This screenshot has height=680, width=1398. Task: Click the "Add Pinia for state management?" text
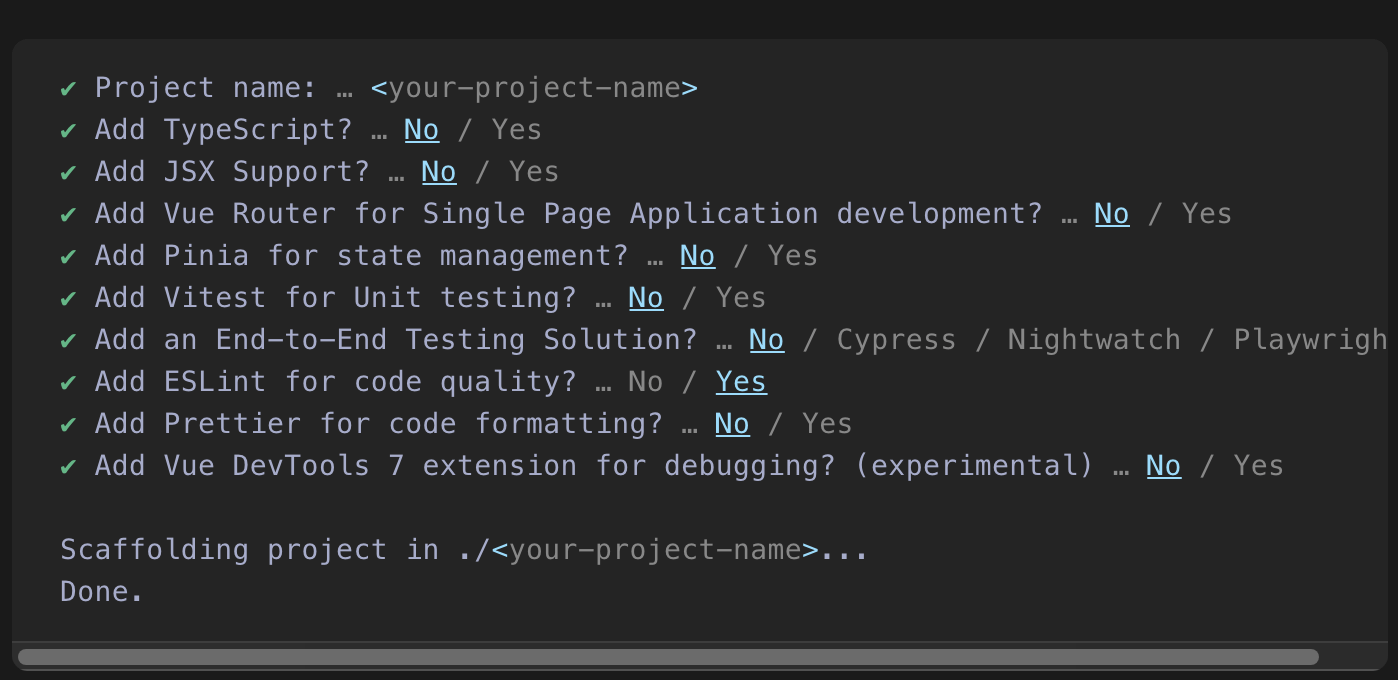(362, 256)
